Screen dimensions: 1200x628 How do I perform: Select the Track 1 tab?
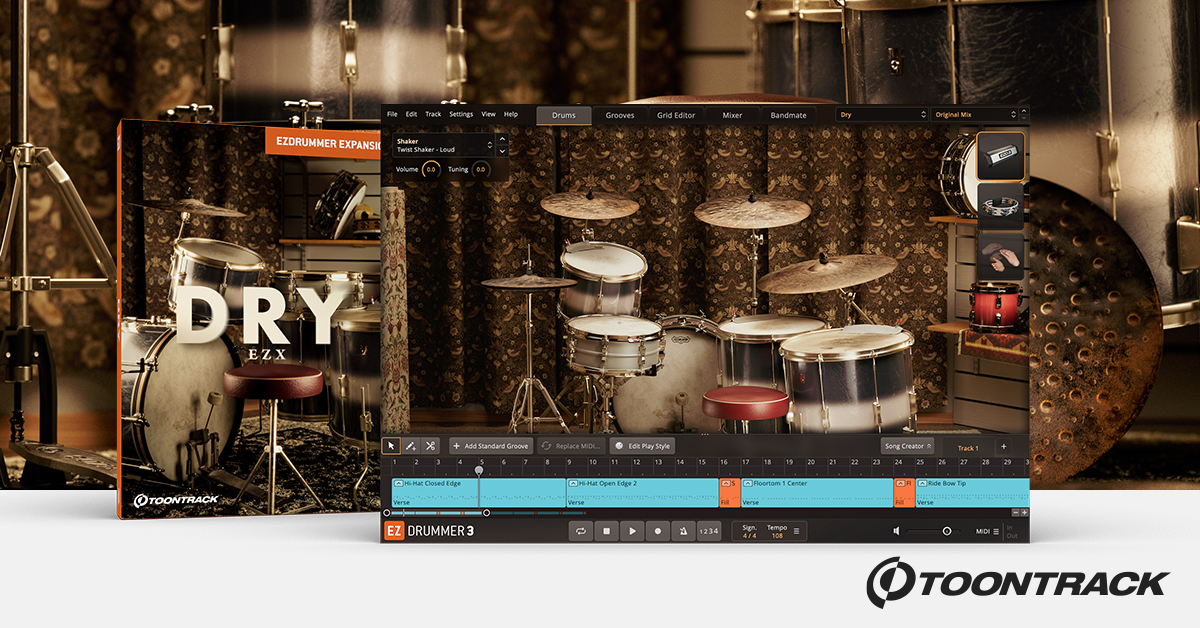(x=967, y=447)
